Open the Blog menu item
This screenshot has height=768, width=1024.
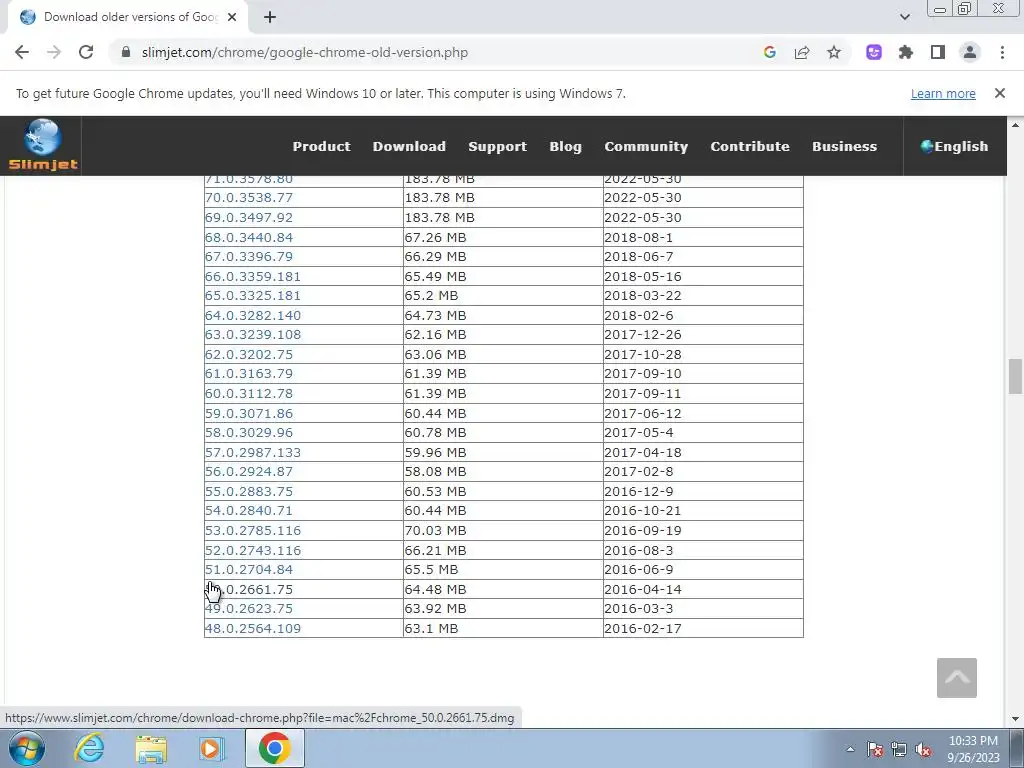[x=566, y=146]
